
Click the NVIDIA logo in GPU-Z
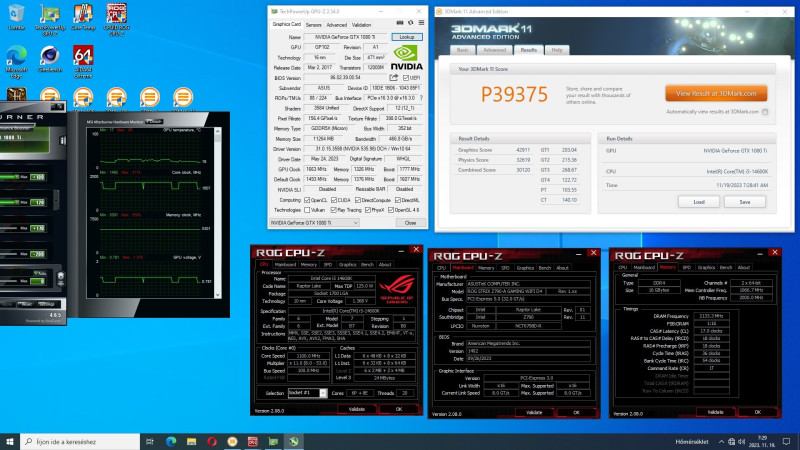point(406,58)
